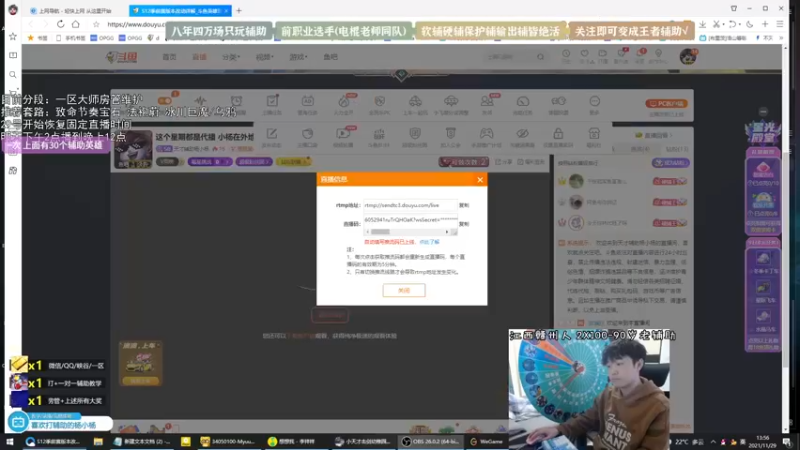Click the video play icon with the NEW badge
Image resolution: width=800 pixels, height=450 pixels.
click(x=343, y=134)
